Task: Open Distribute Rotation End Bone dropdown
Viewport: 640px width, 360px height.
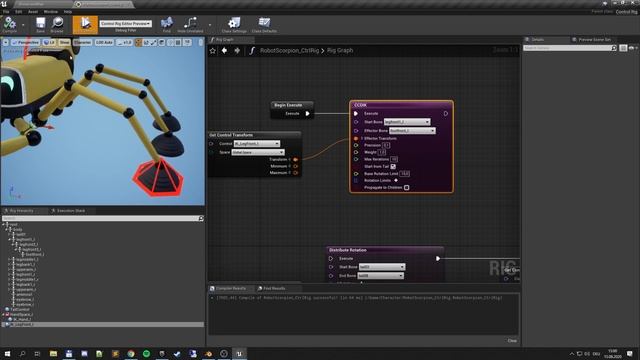Action: [x=381, y=276]
